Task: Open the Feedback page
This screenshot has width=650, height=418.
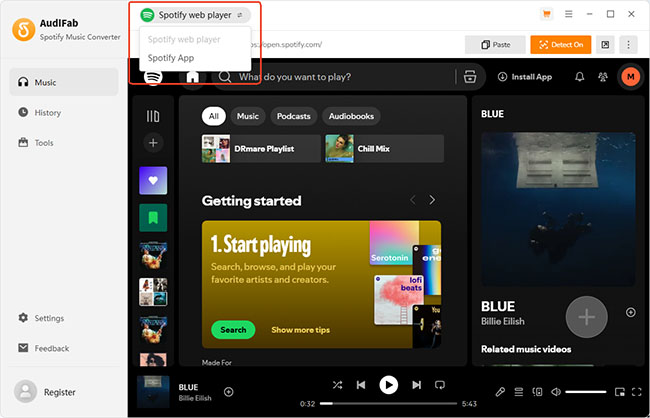Action: [x=44, y=348]
